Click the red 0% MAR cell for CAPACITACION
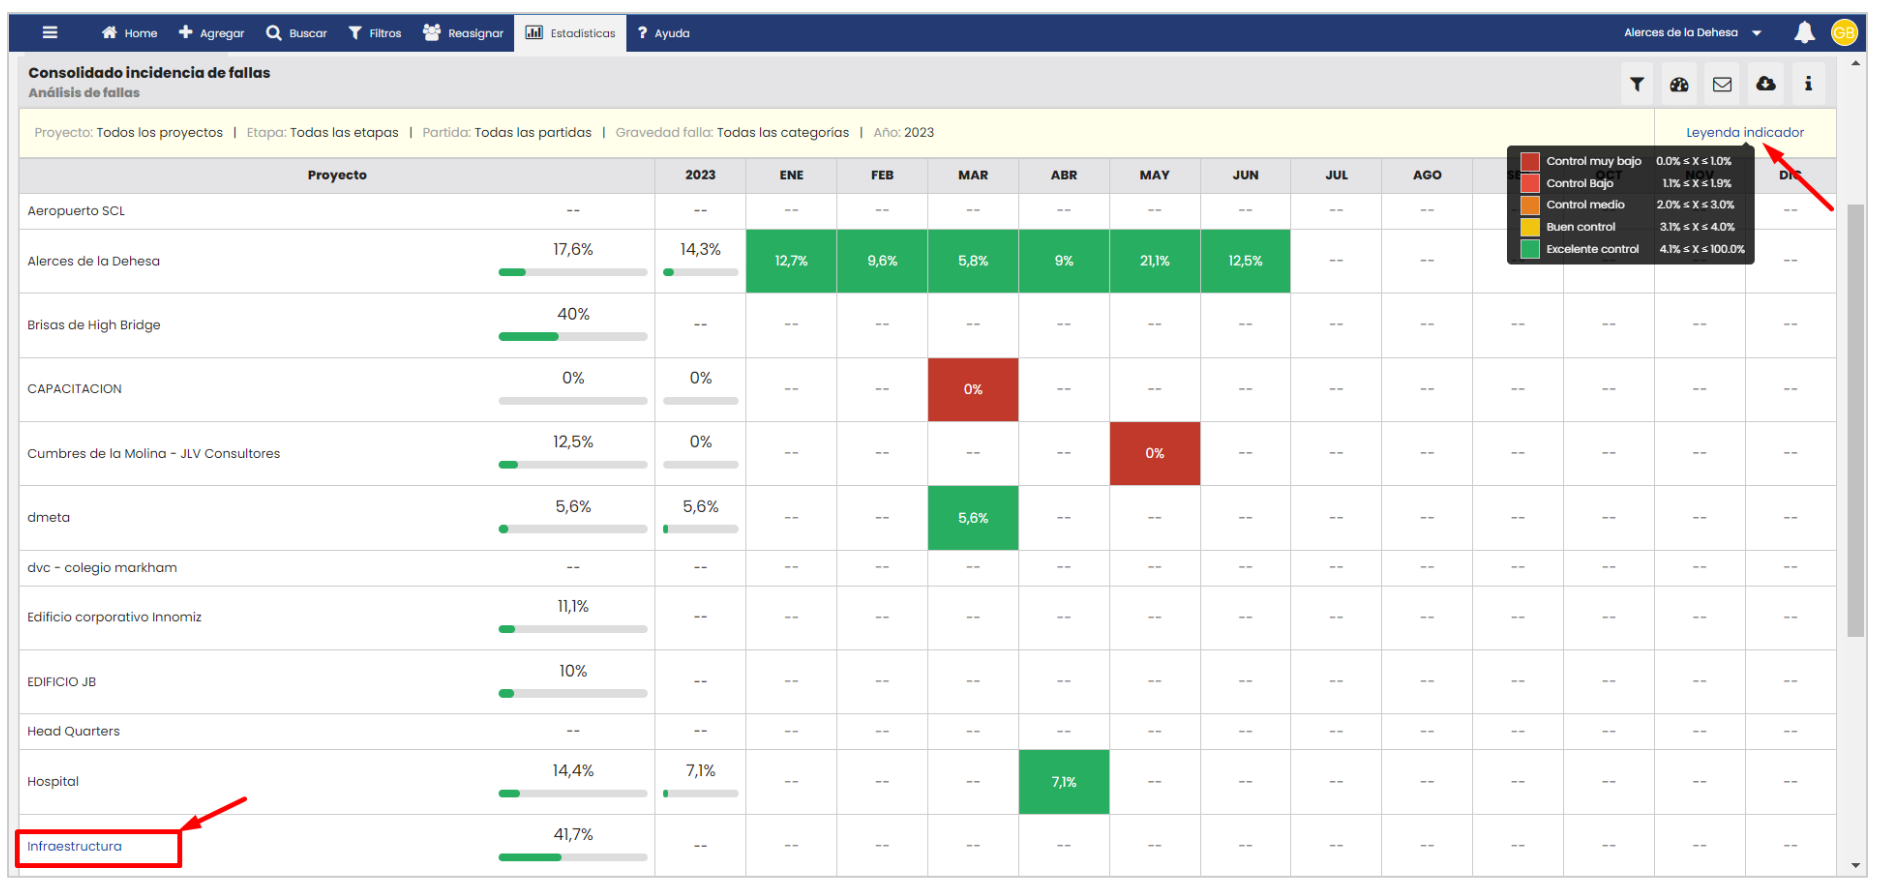 pos(973,390)
